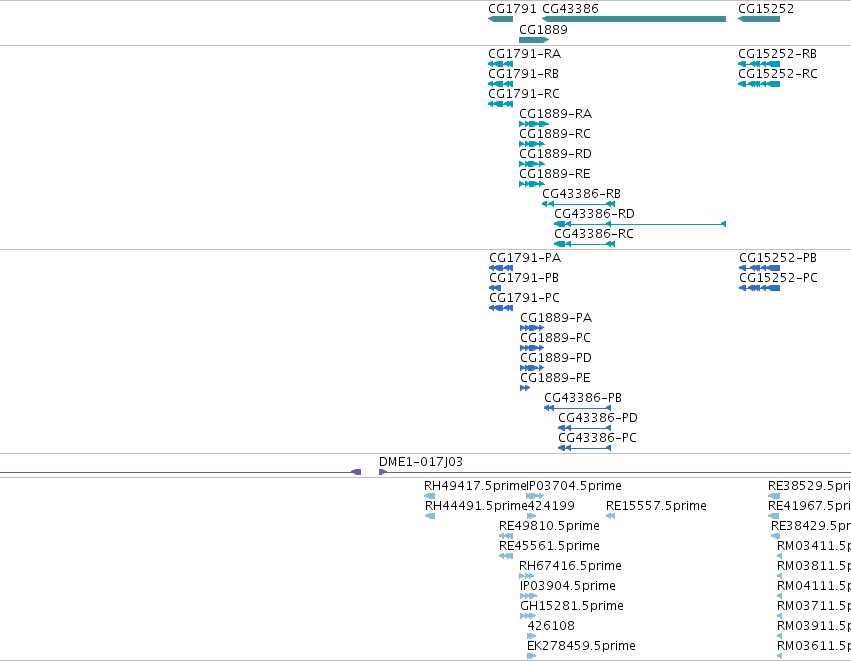Select EST RM04111.5prime label

(x=814, y=587)
